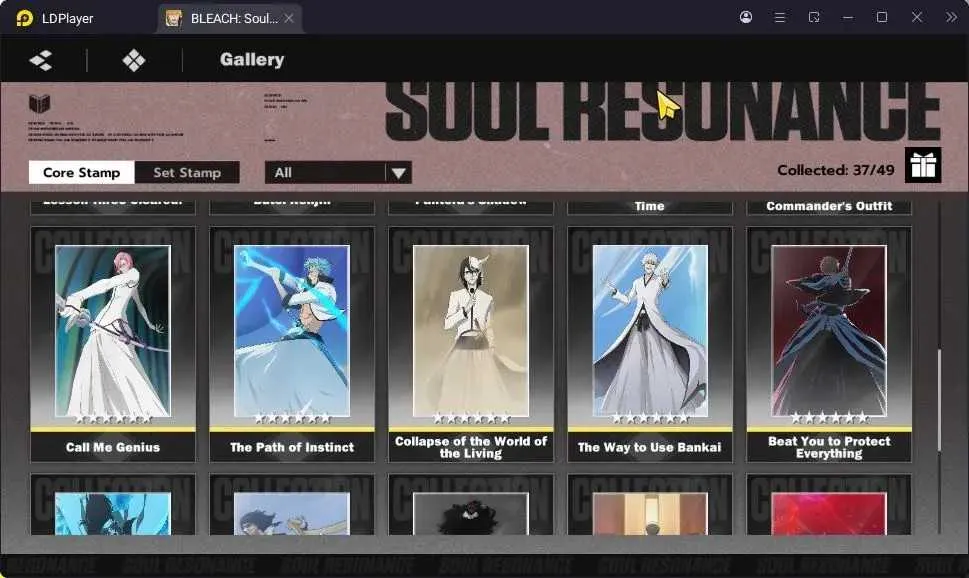The height and width of the screenshot is (578, 969).
Task: Select Beat You to Protect Everything card
Action: pyautogui.click(x=829, y=344)
